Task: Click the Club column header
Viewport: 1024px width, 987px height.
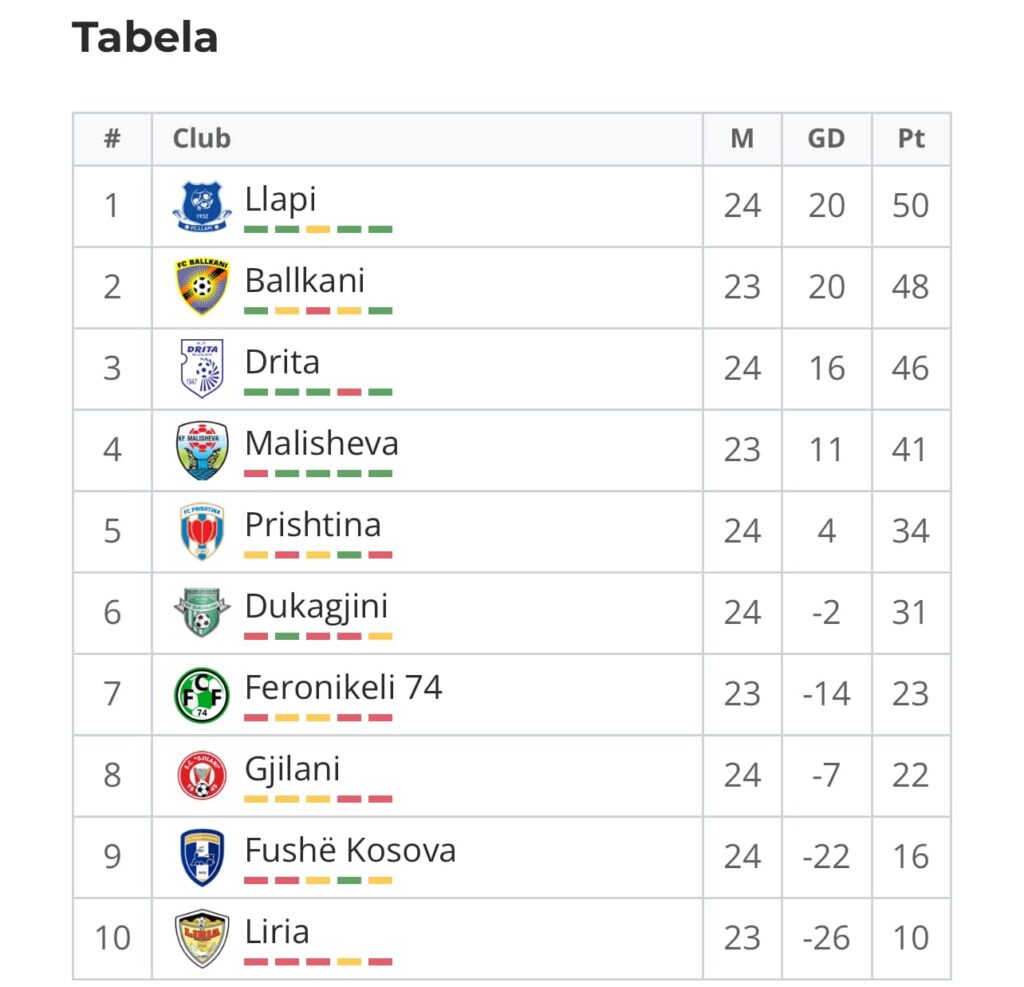Action: (x=201, y=138)
